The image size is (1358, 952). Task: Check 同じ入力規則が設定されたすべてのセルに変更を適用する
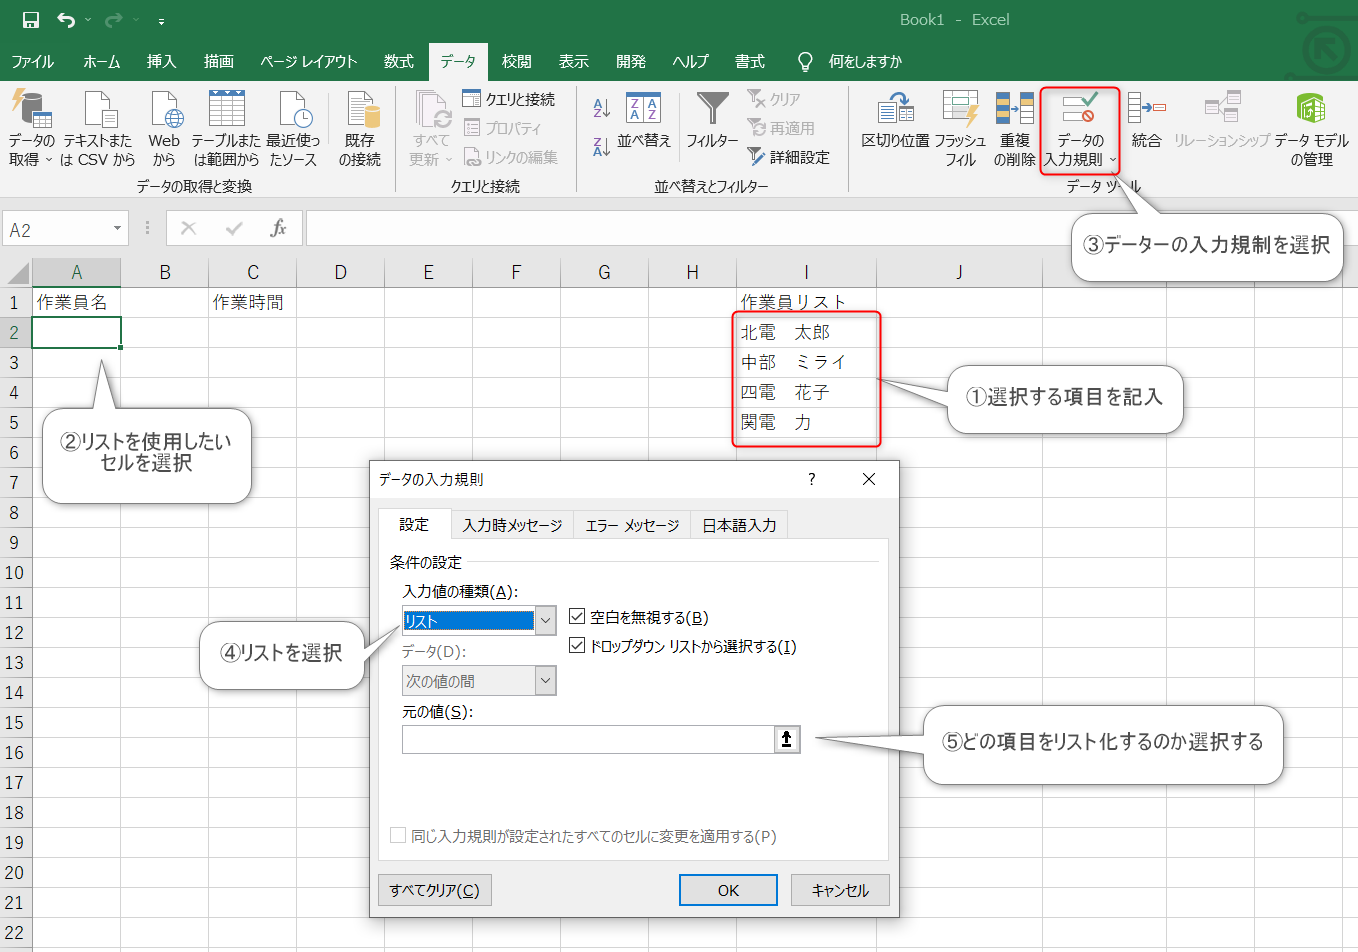397,836
